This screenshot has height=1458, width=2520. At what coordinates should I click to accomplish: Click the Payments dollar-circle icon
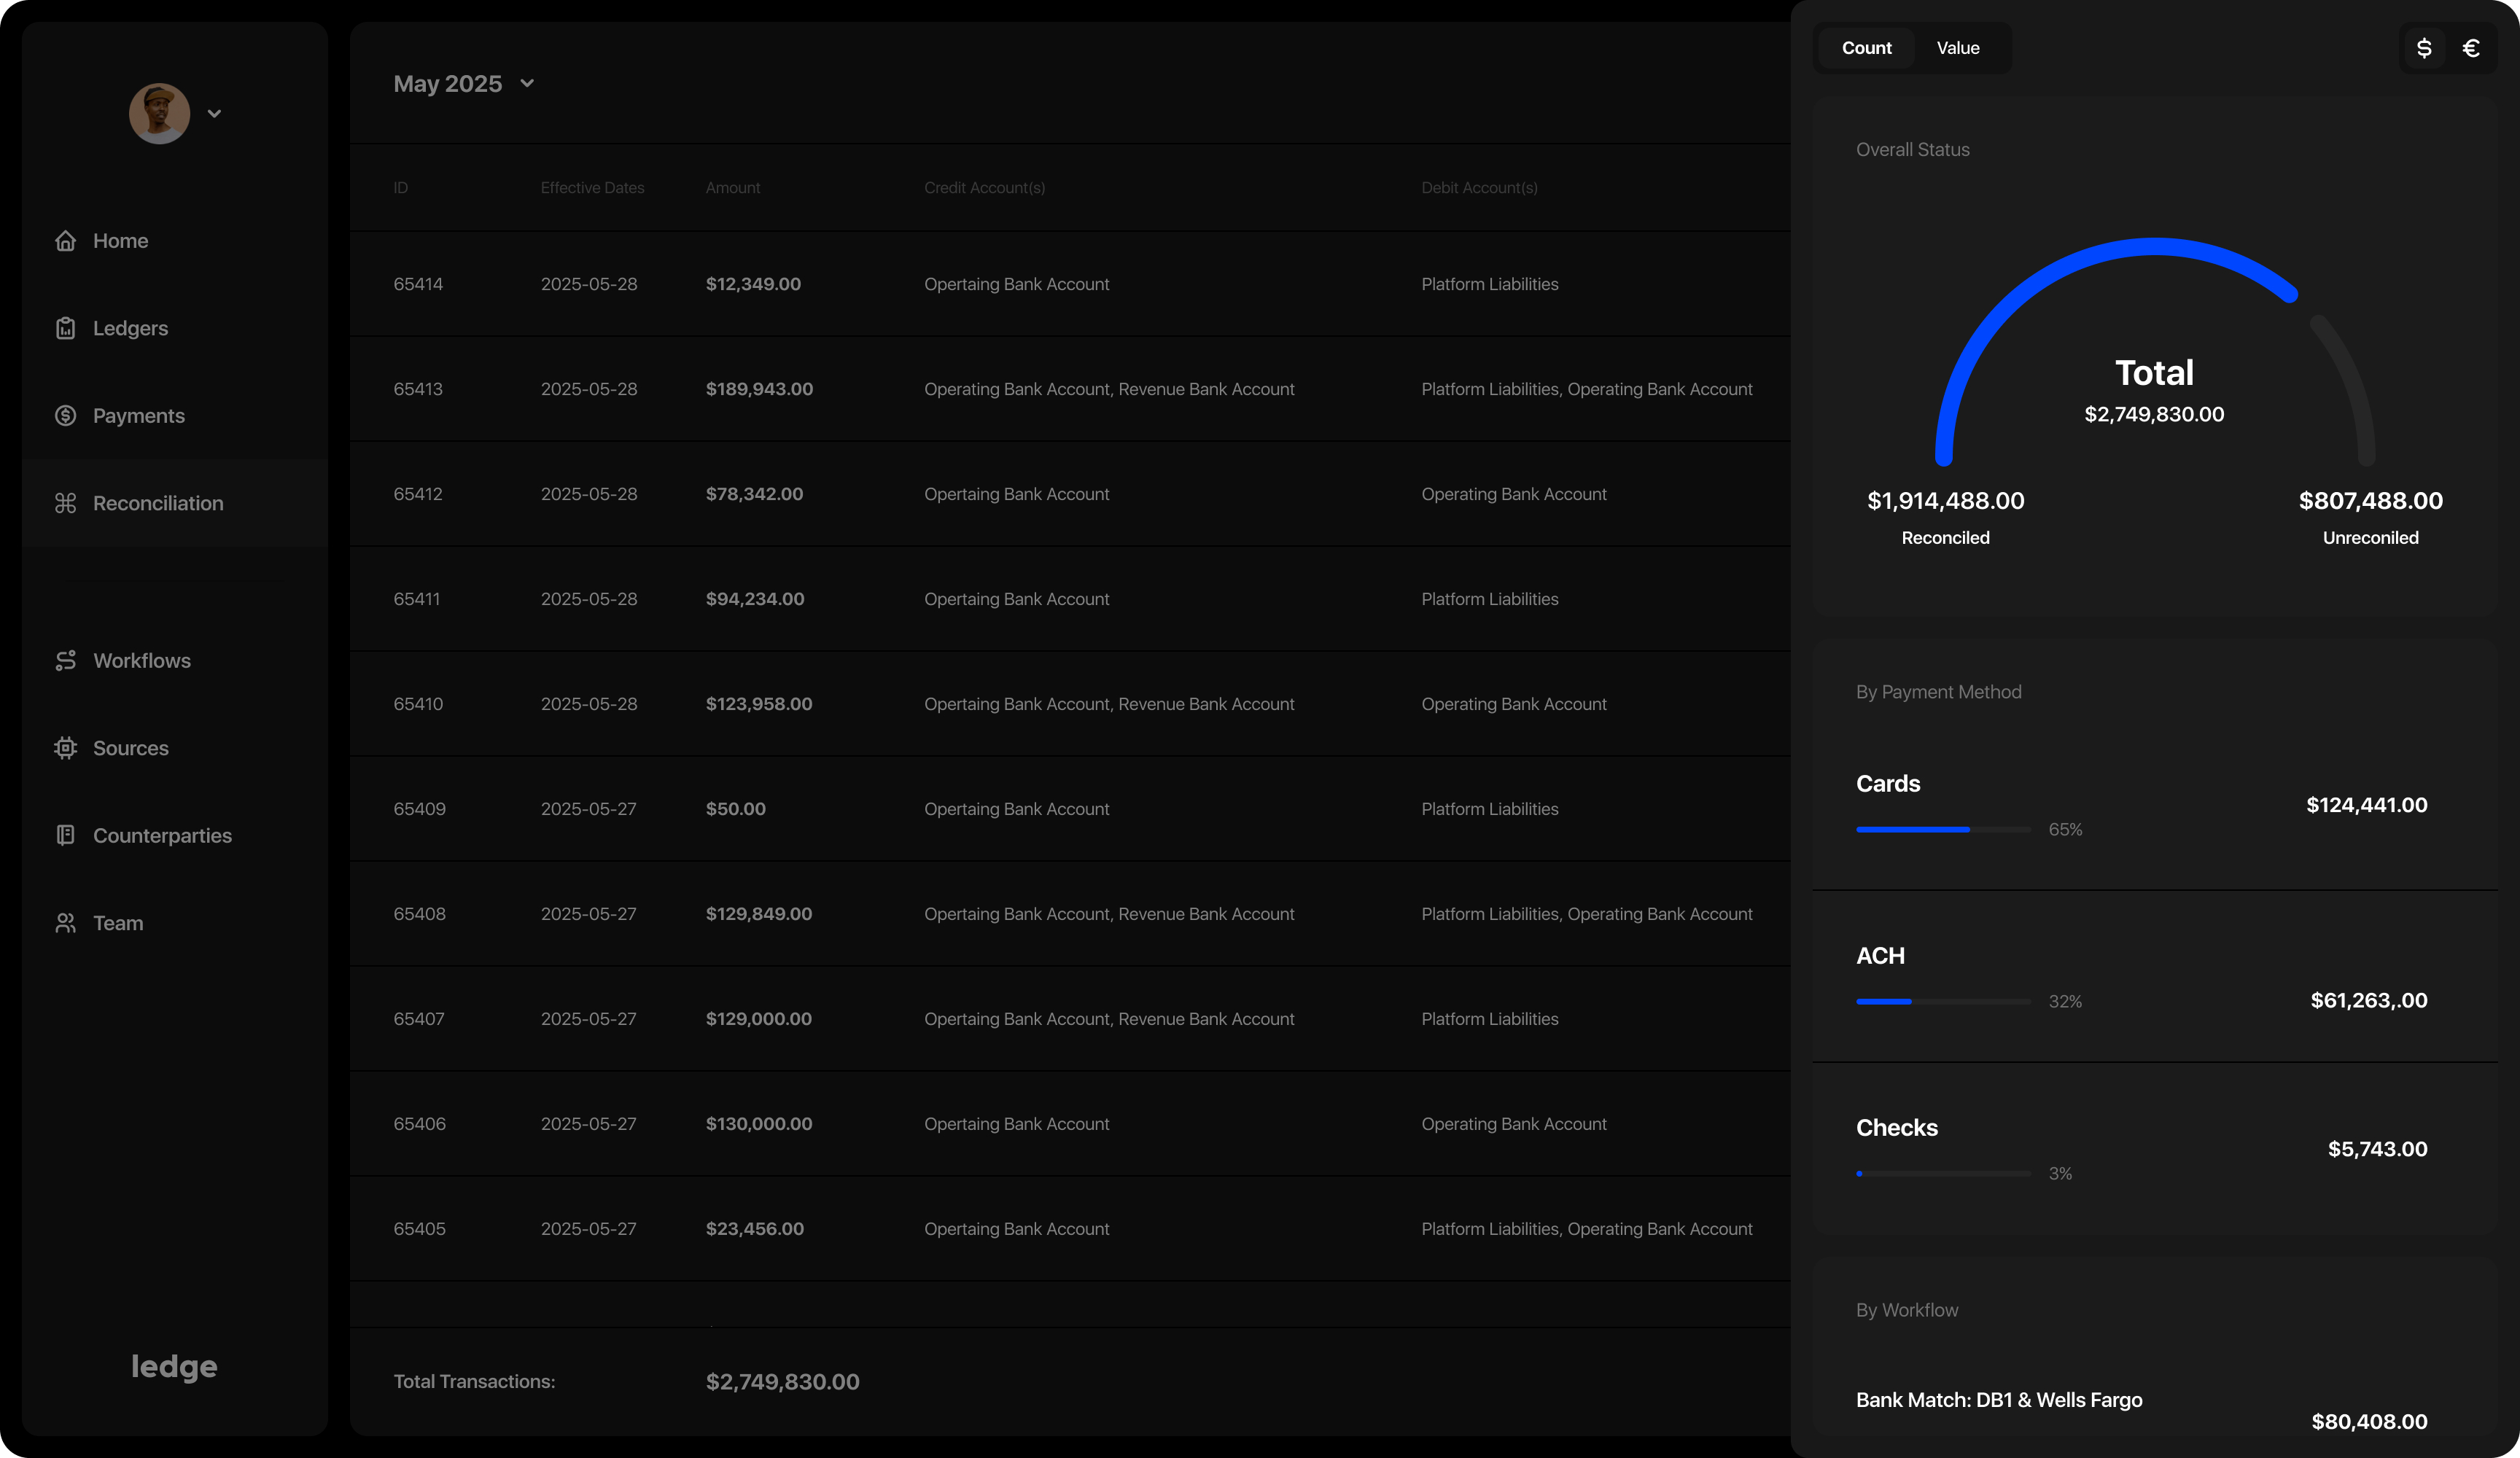(66, 416)
